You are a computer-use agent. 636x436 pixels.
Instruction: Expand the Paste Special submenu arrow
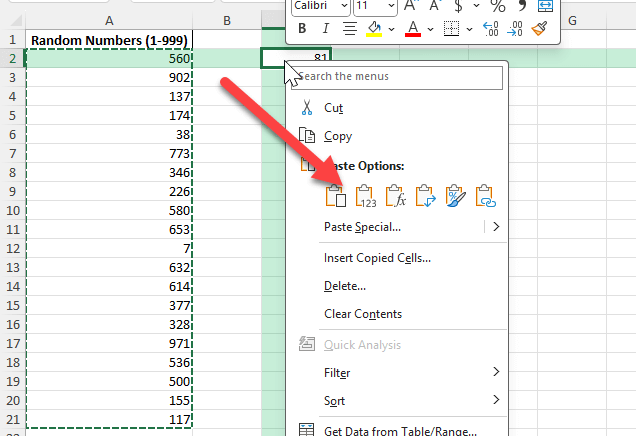click(496, 226)
